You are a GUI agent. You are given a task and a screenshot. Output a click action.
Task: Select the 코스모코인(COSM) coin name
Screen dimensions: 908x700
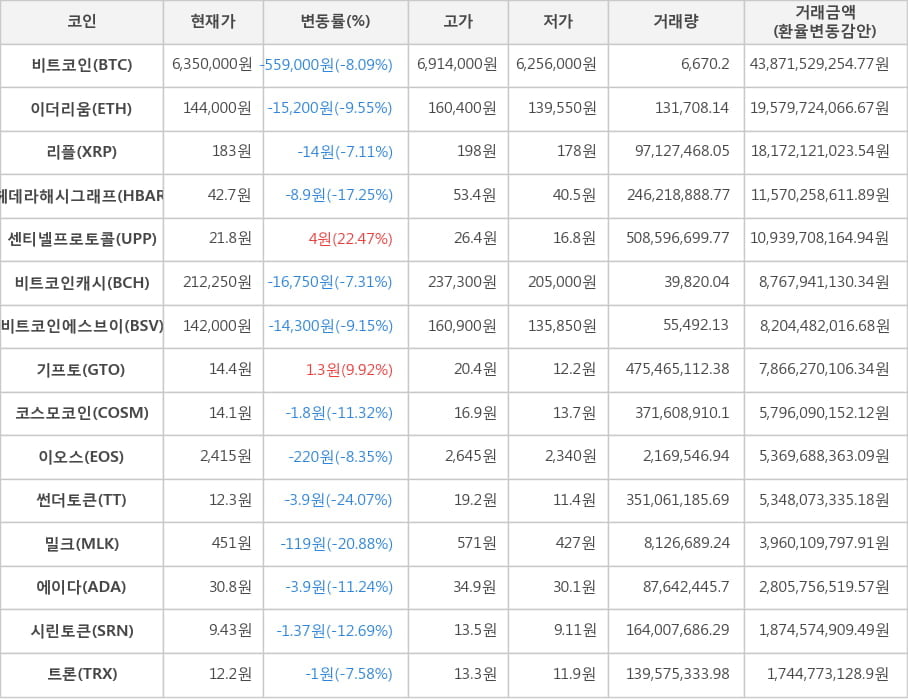click(82, 413)
